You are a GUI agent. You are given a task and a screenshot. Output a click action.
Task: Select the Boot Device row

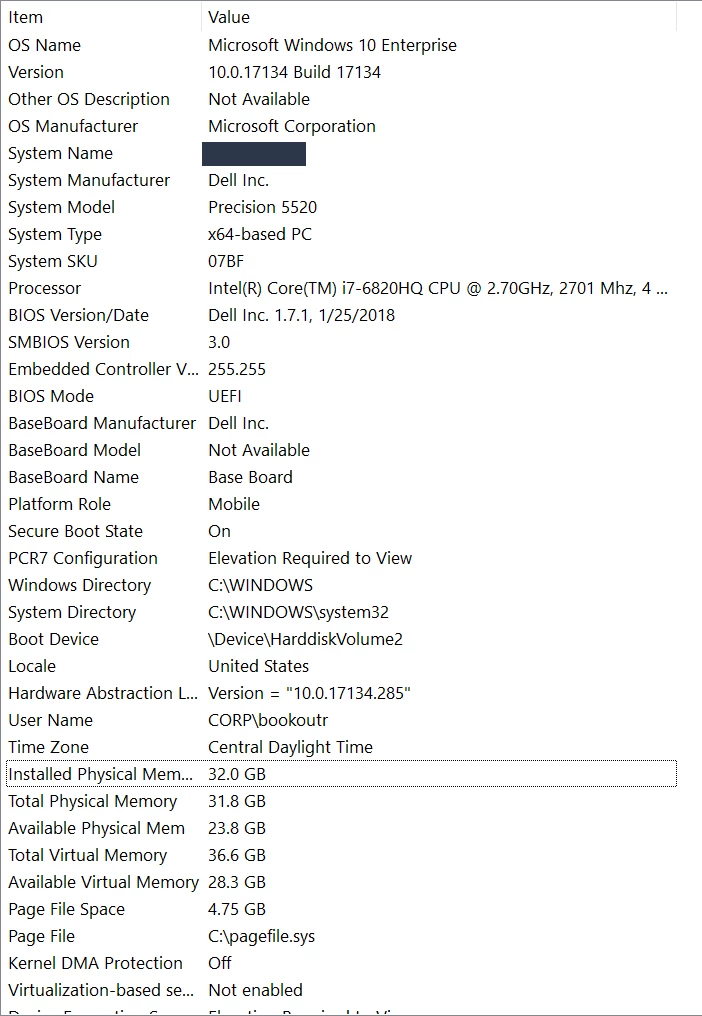[342, 640]
